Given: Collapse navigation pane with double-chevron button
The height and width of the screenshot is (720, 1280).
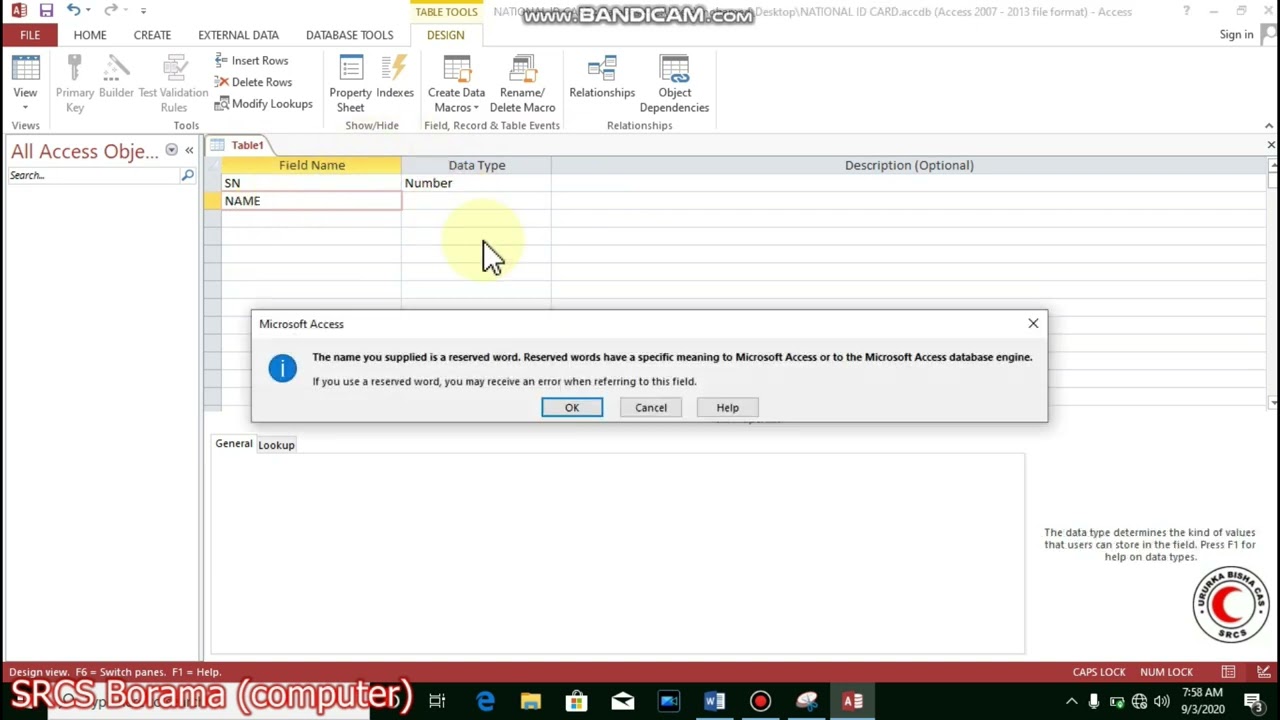Looking at the screenshot, I should point(189,150).
